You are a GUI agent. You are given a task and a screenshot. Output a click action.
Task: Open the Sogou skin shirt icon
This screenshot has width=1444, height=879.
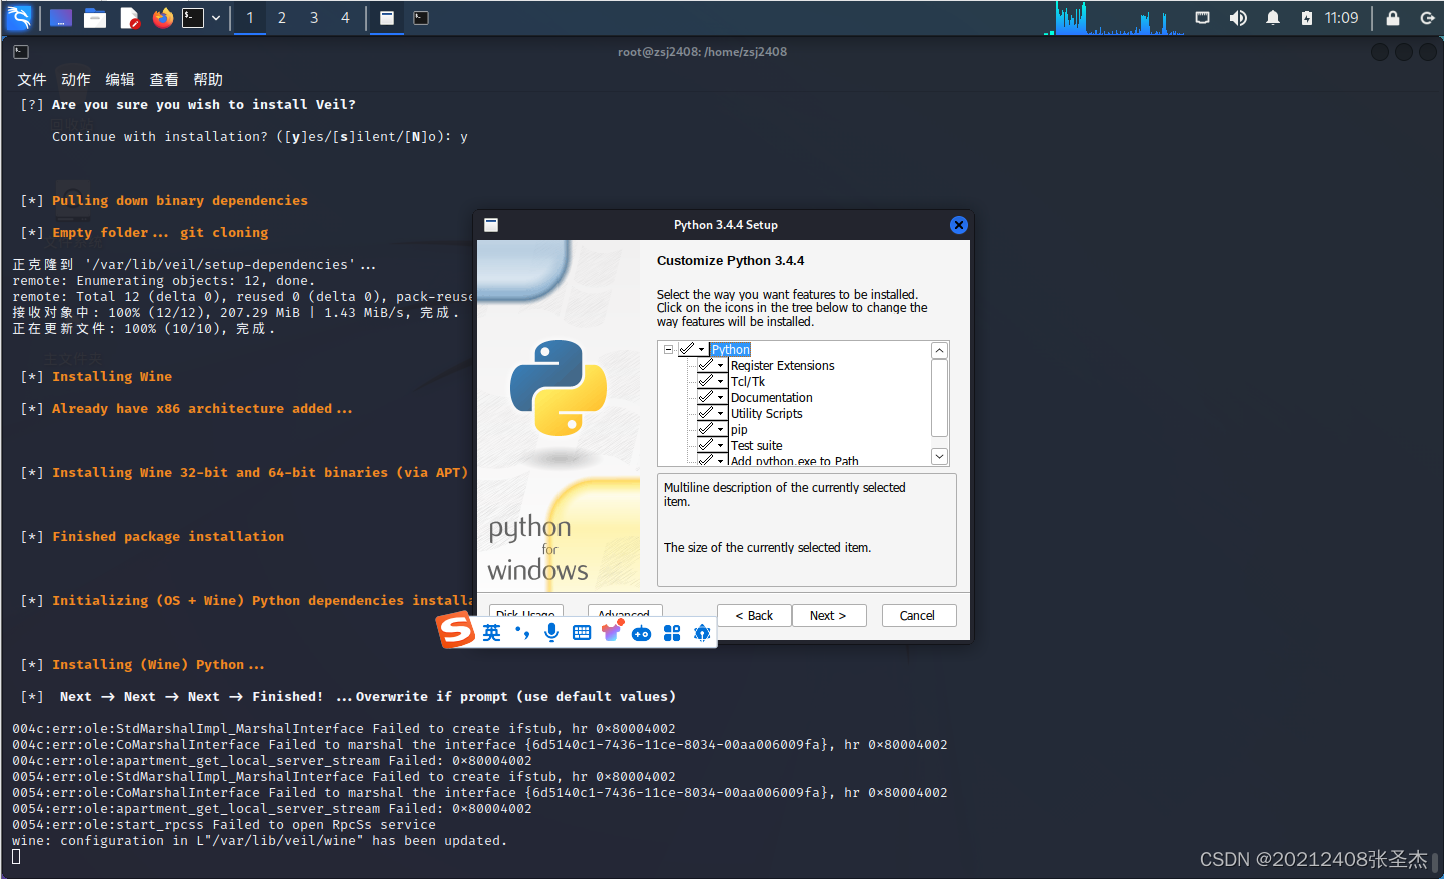(x=612, y=632)
